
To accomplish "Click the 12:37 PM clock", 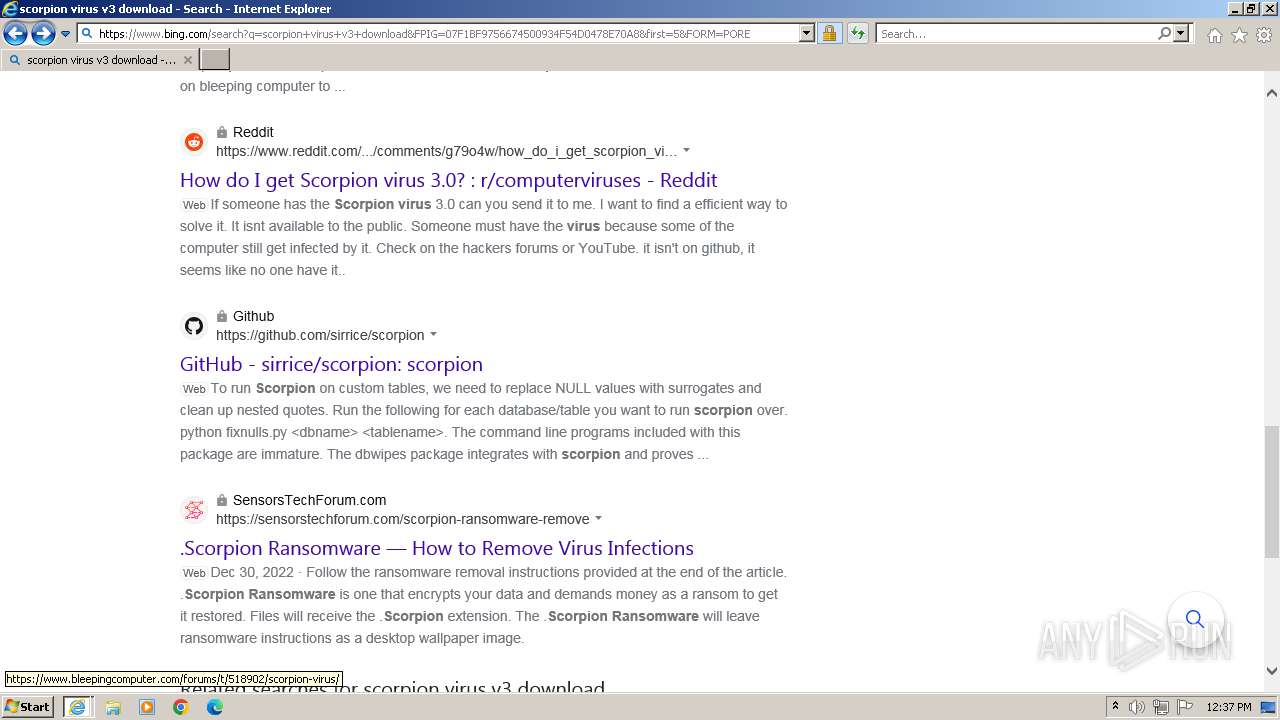I will tap(1229, 707).
